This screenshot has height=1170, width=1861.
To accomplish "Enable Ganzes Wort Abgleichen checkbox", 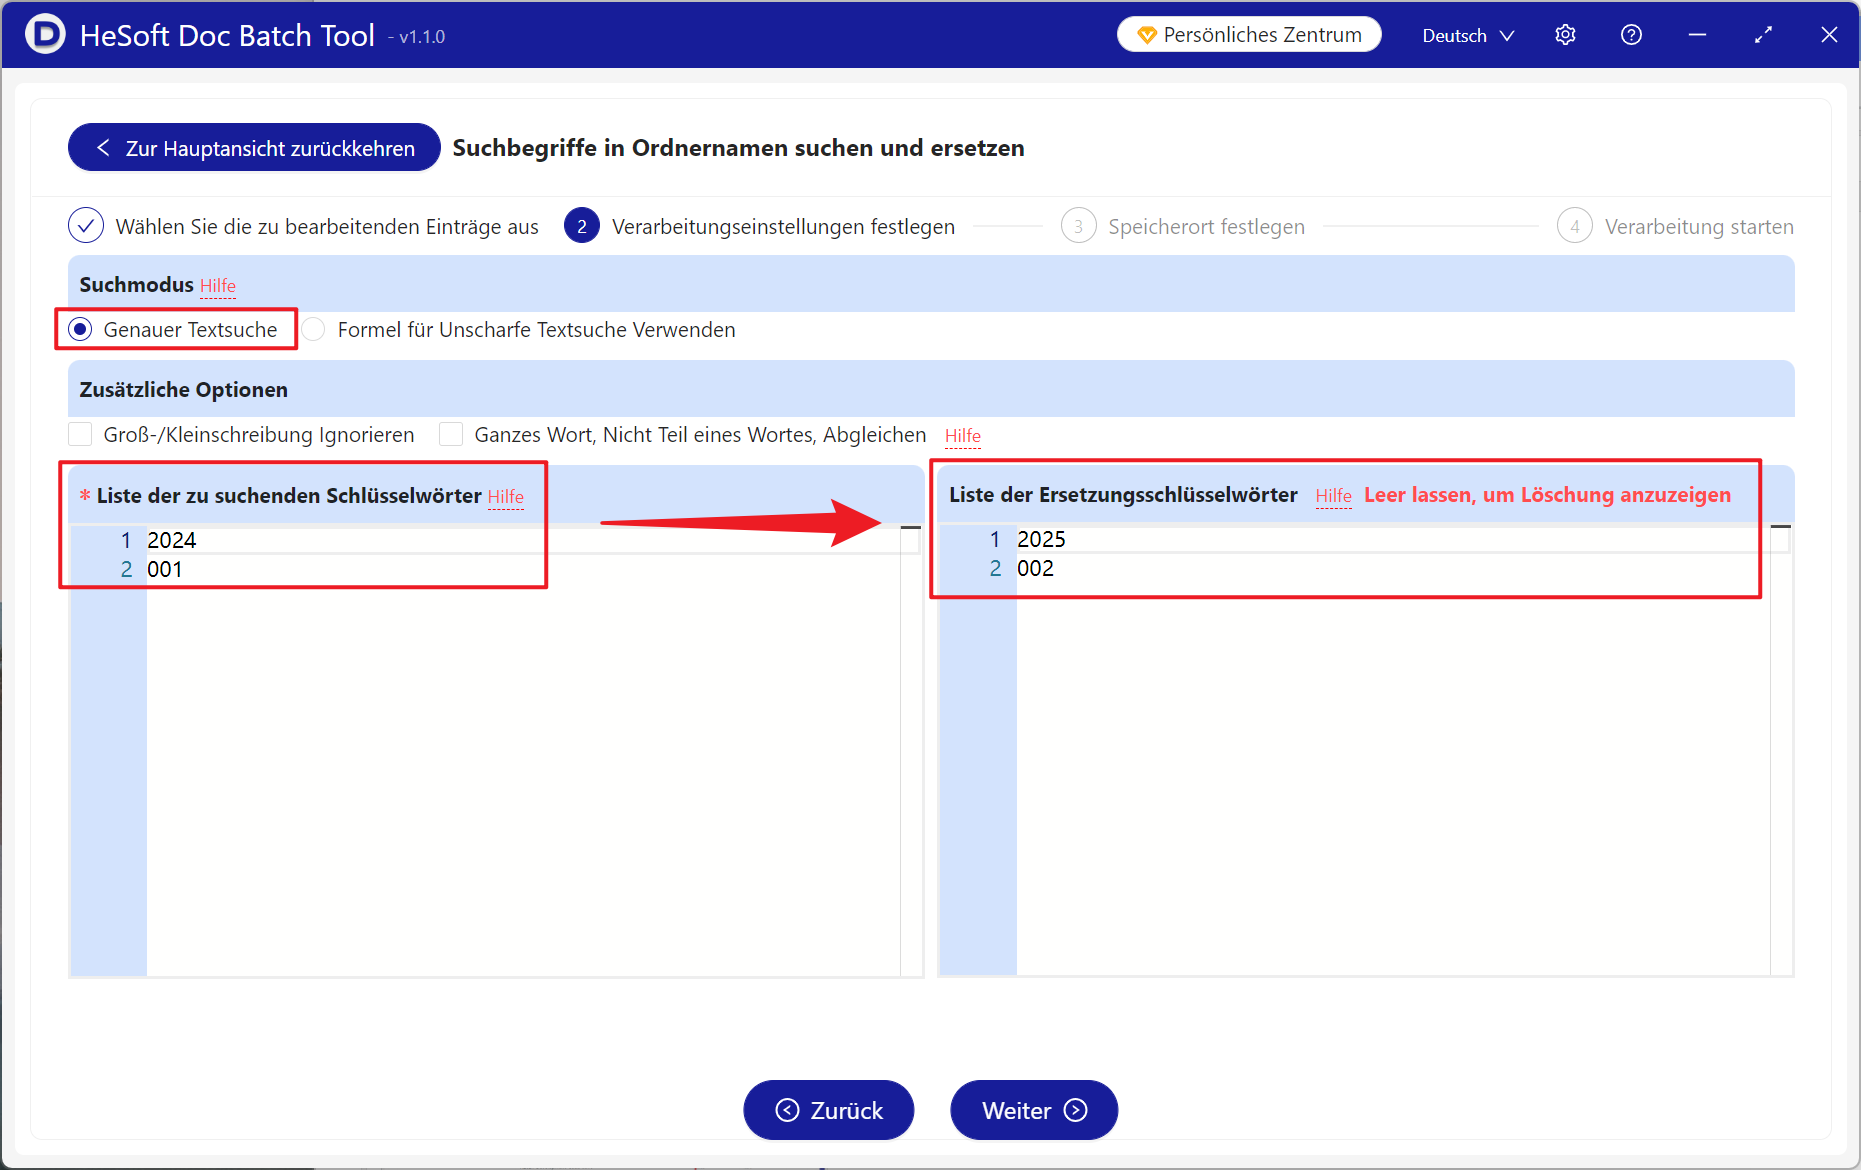I will click(x=451, y=434).
